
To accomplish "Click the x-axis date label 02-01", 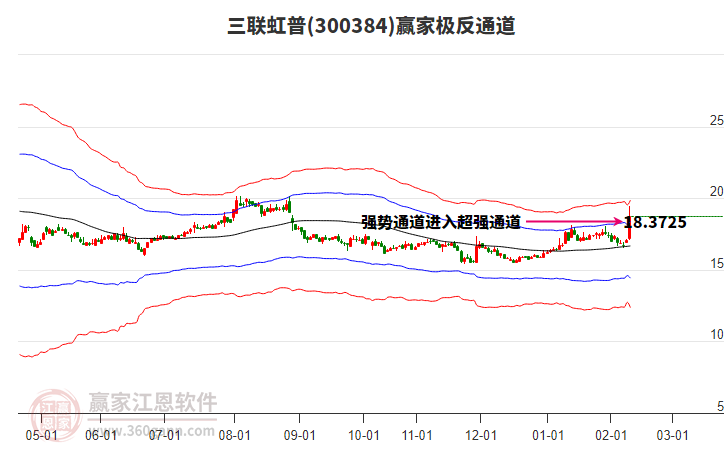I will pyautogui.click(x=611, y=436).
